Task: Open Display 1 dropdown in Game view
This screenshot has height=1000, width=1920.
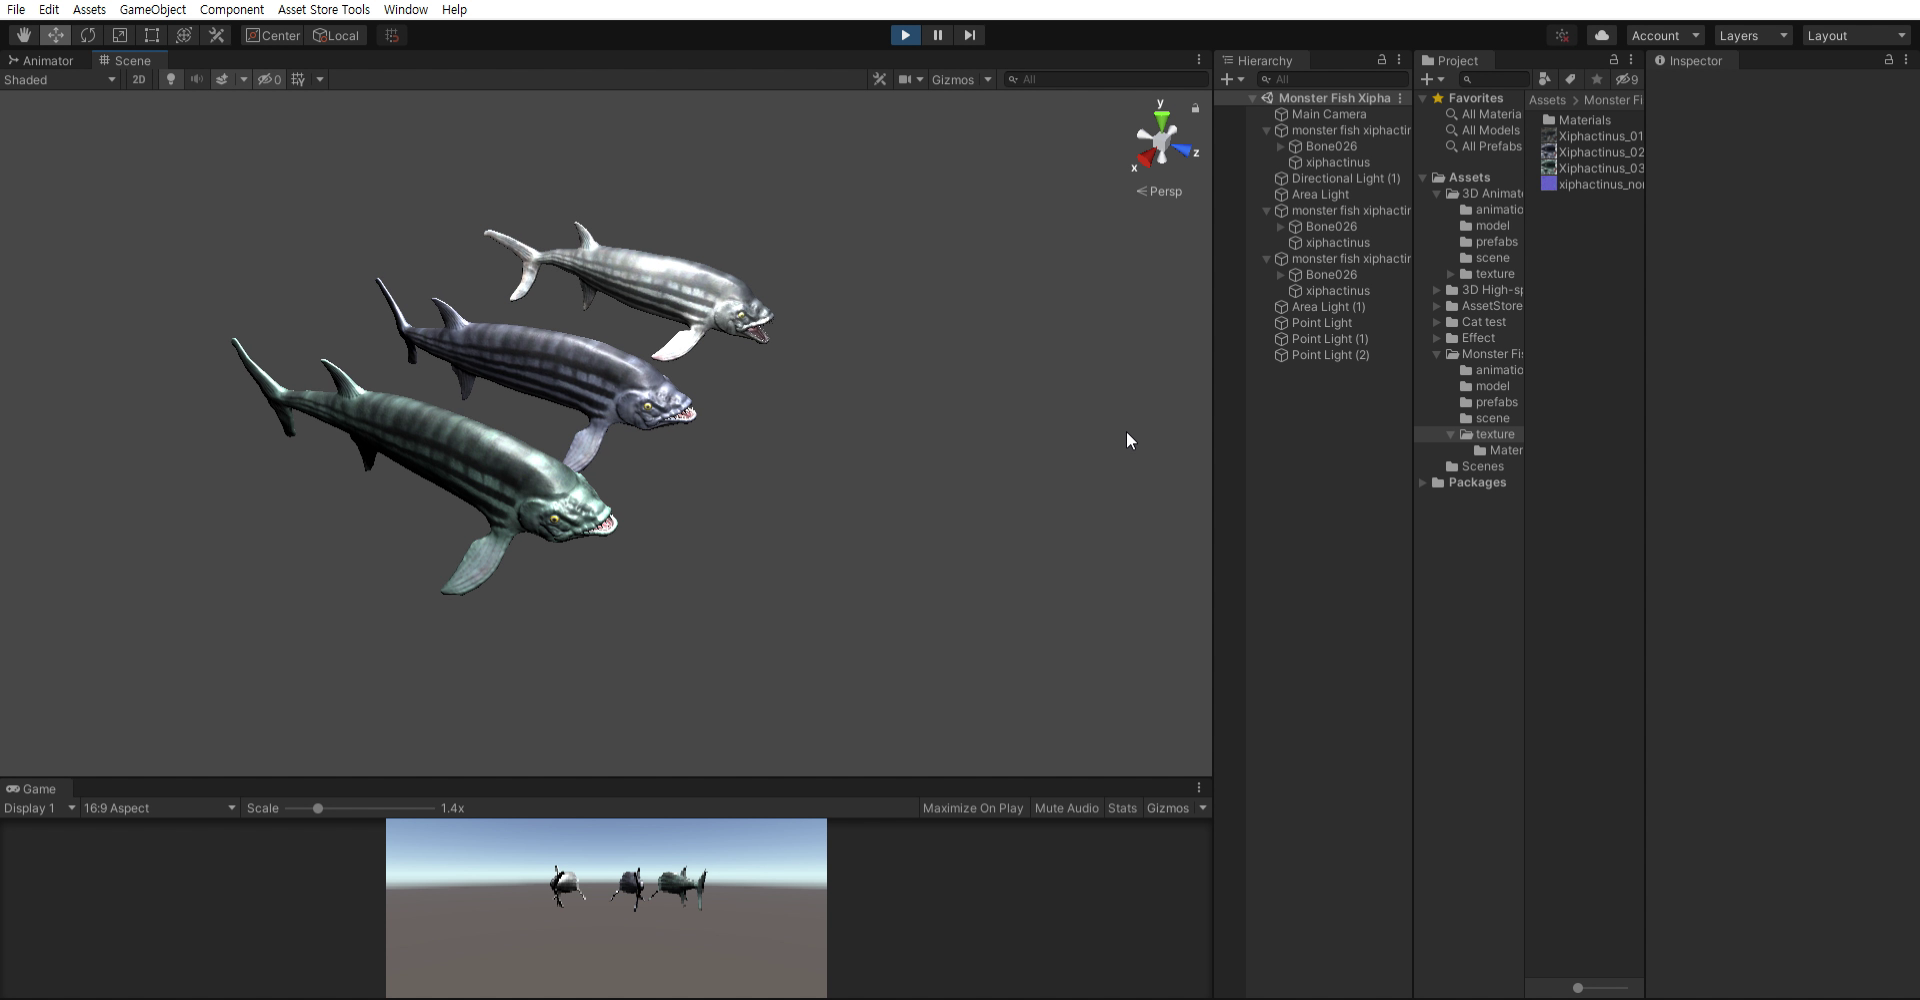Action: coord(40,808)
